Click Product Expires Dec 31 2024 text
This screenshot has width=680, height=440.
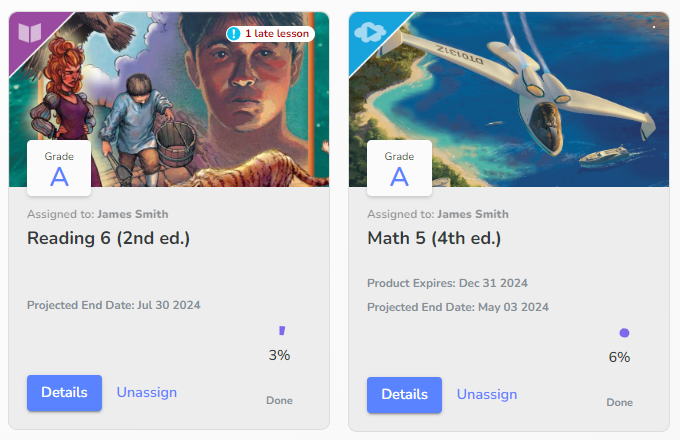pos(448,283)
